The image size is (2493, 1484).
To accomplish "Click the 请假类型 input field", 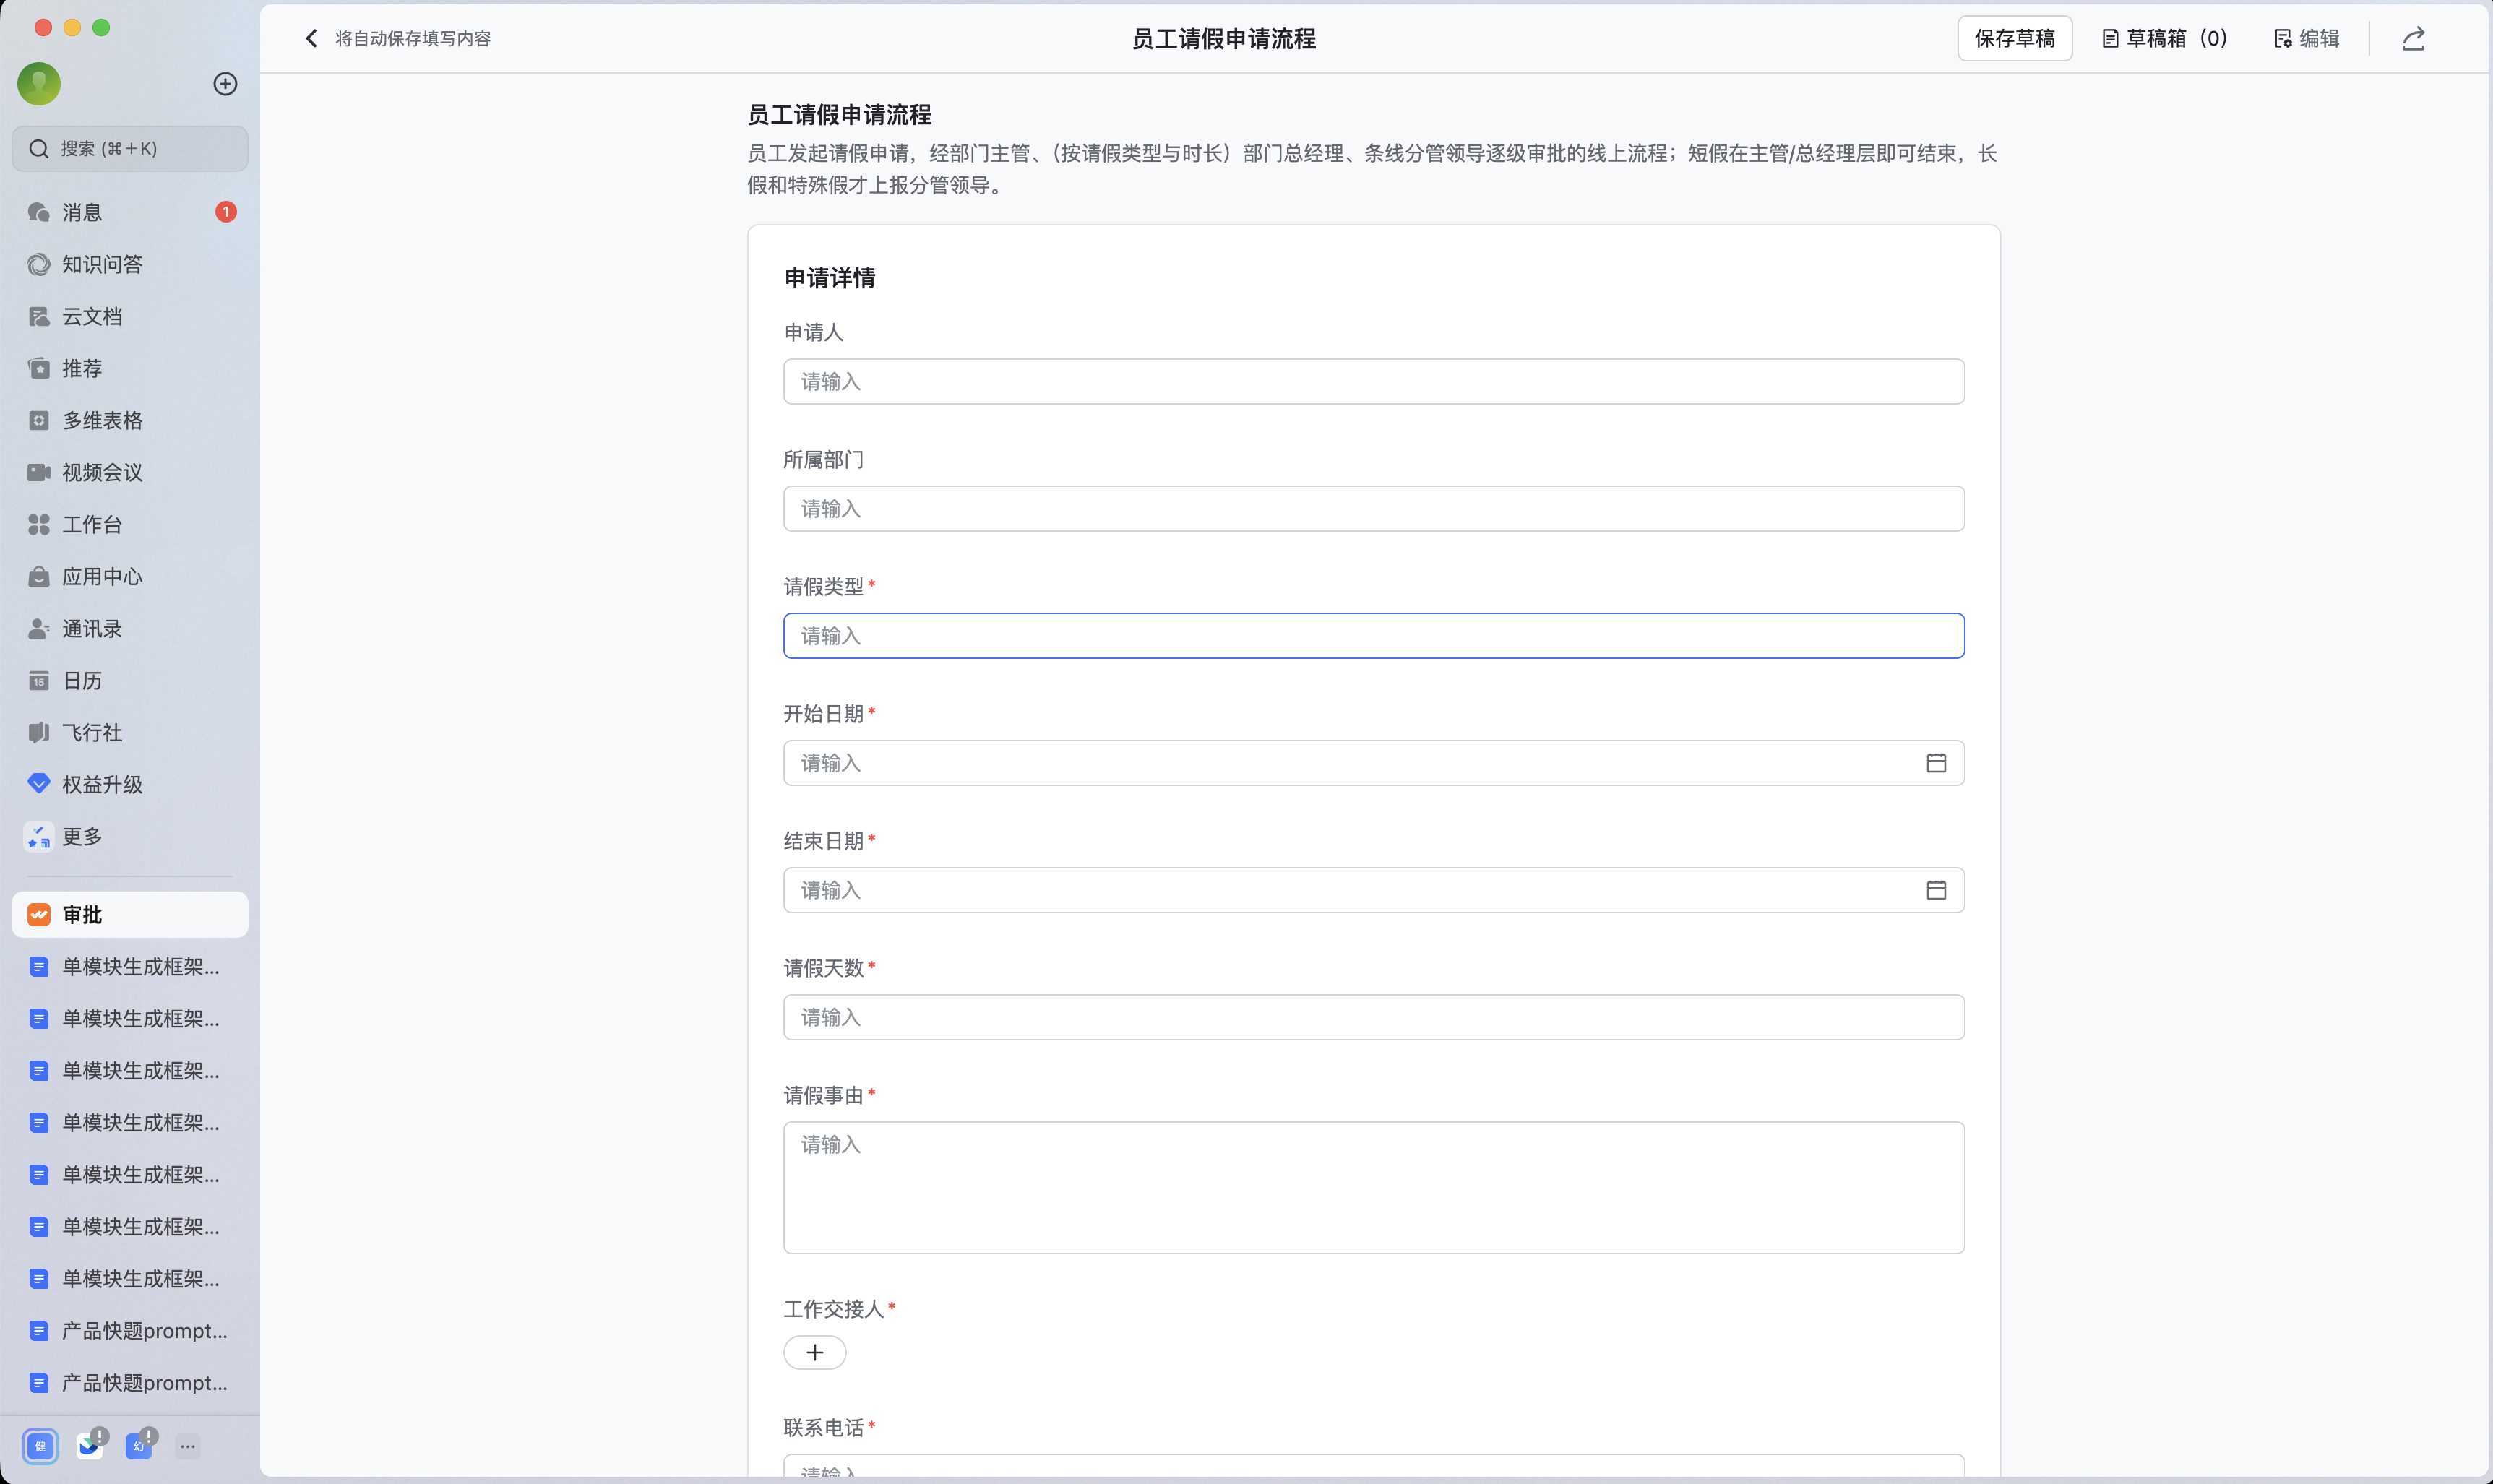I will (x=1374, y=635).
